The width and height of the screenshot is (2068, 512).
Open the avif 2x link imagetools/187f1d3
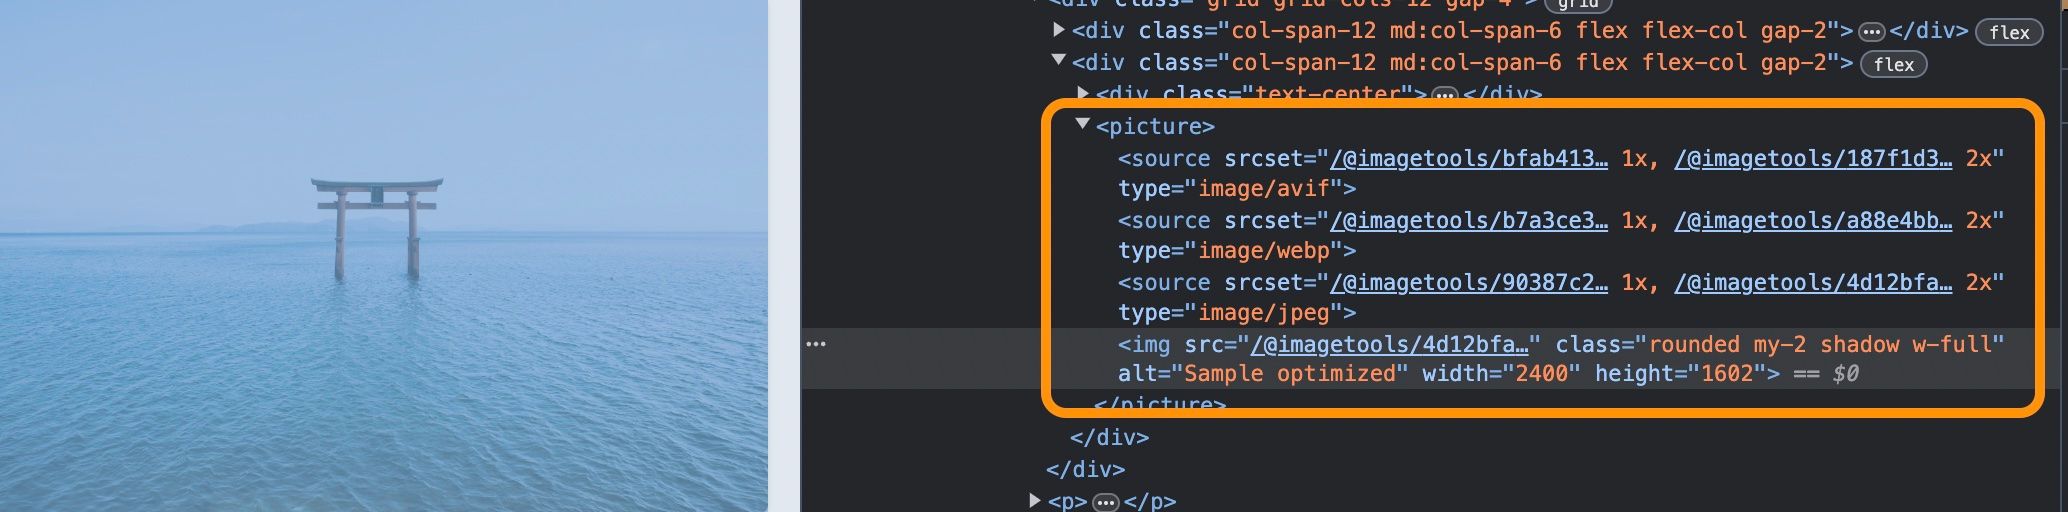coord(1813,158)
